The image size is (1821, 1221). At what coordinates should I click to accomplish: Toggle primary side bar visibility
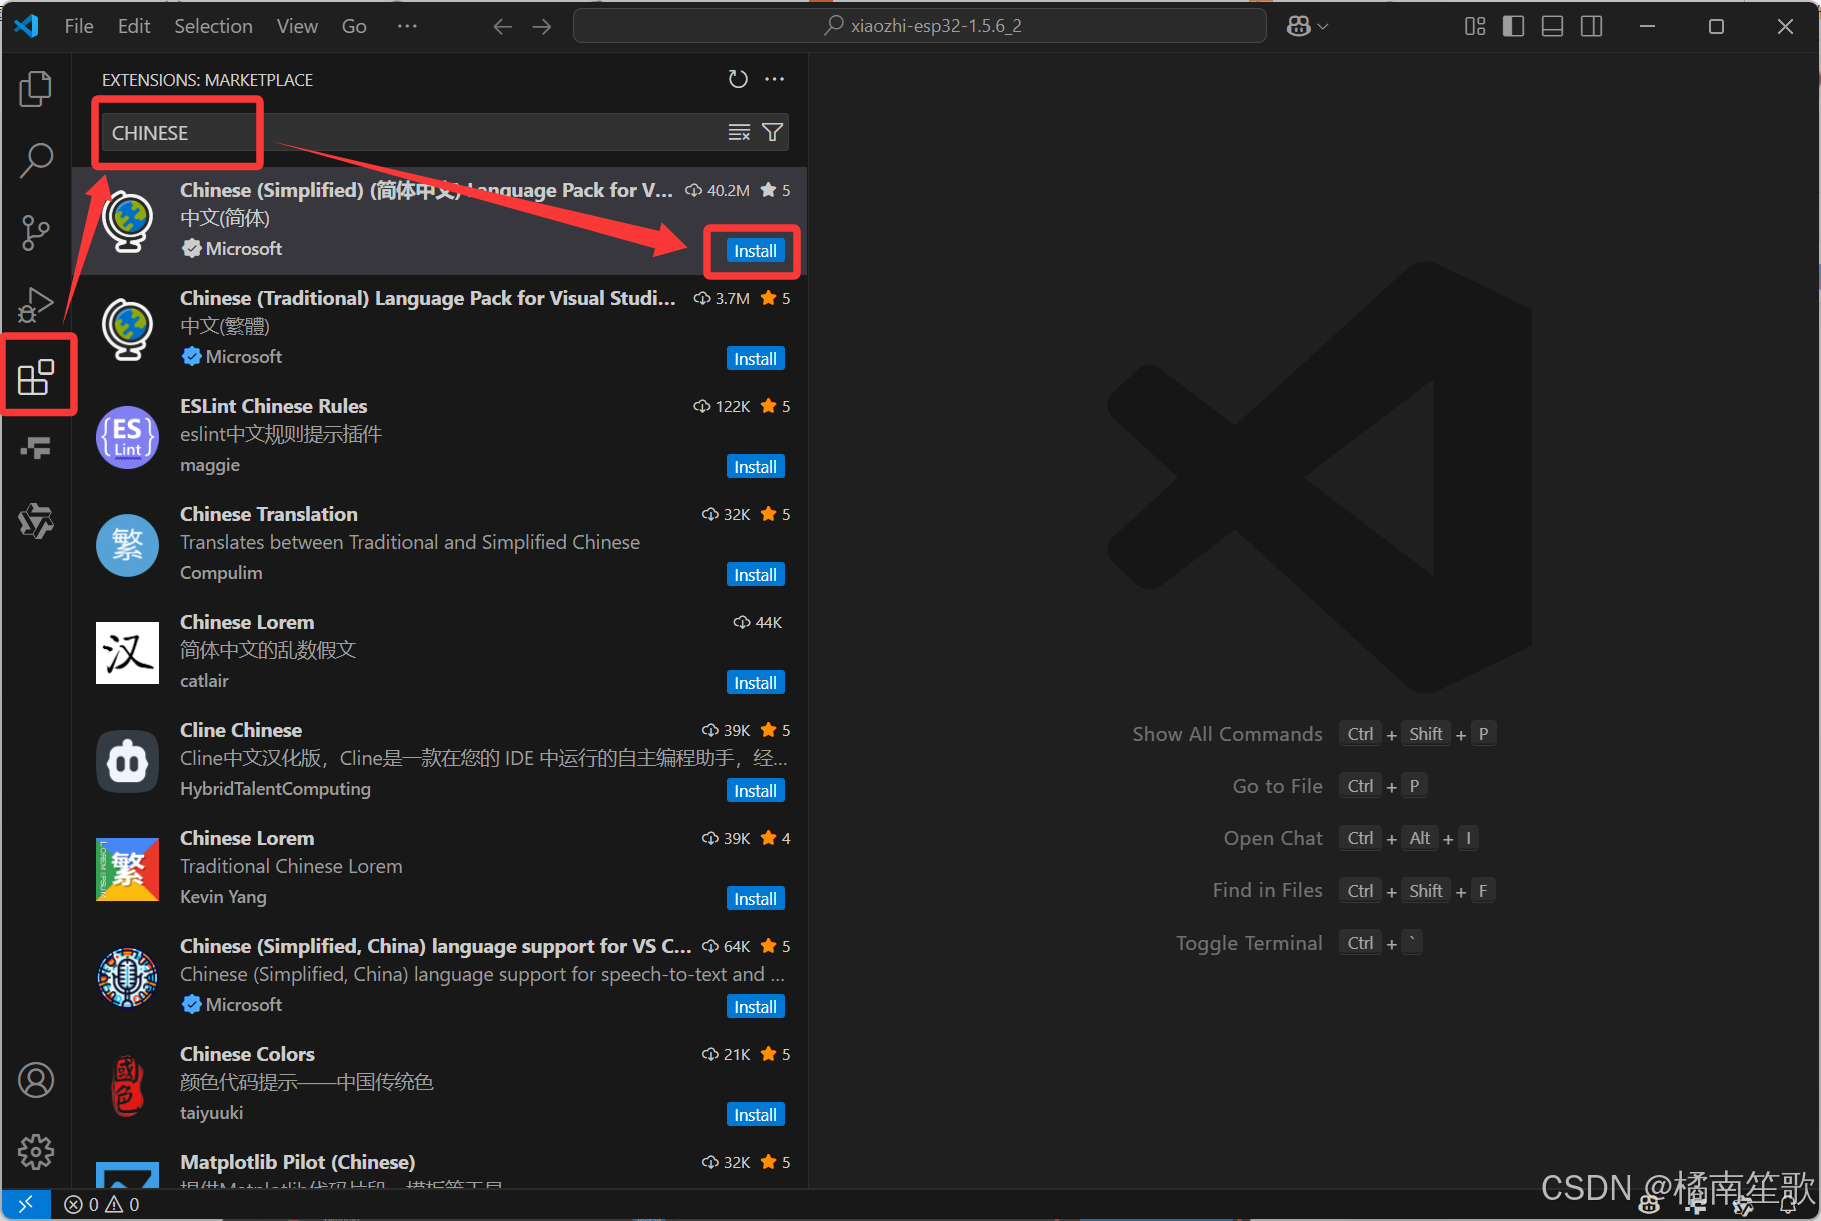[x=1514, y=26]
